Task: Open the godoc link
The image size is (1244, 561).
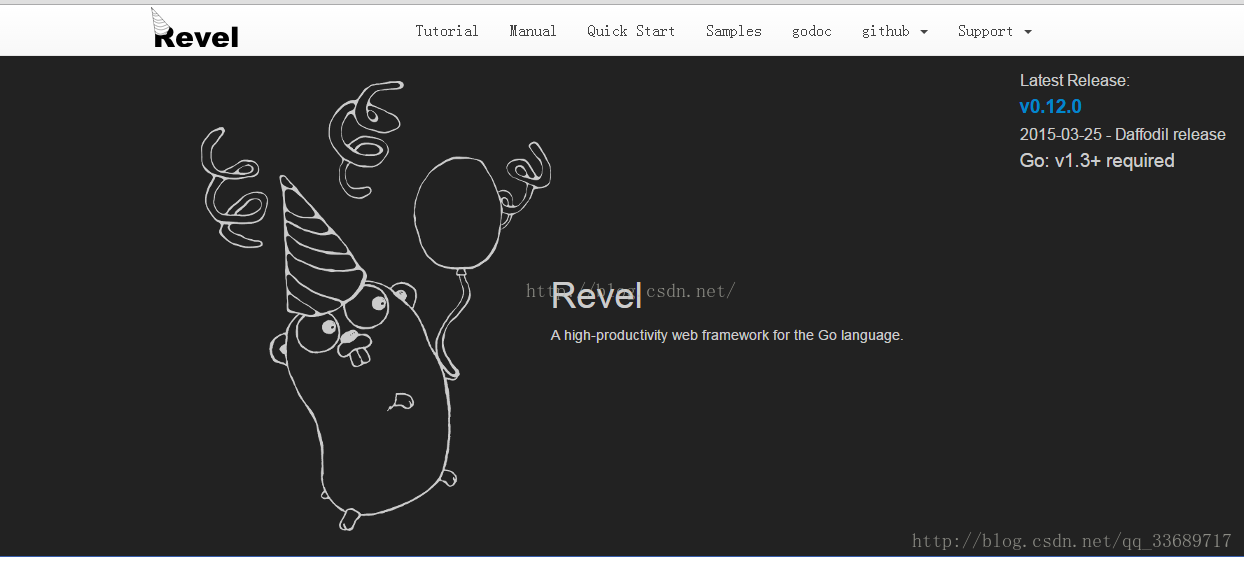Action: tap(812, 31)
